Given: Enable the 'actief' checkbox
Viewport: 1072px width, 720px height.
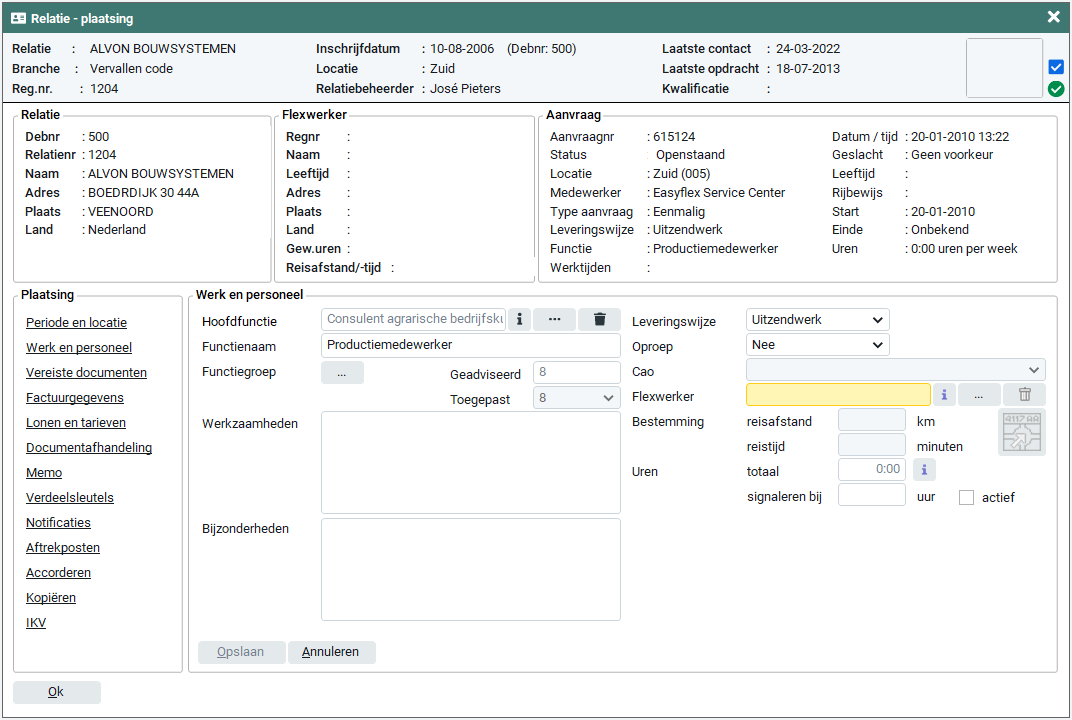Looking at the screenshot, I should (966, 497).
